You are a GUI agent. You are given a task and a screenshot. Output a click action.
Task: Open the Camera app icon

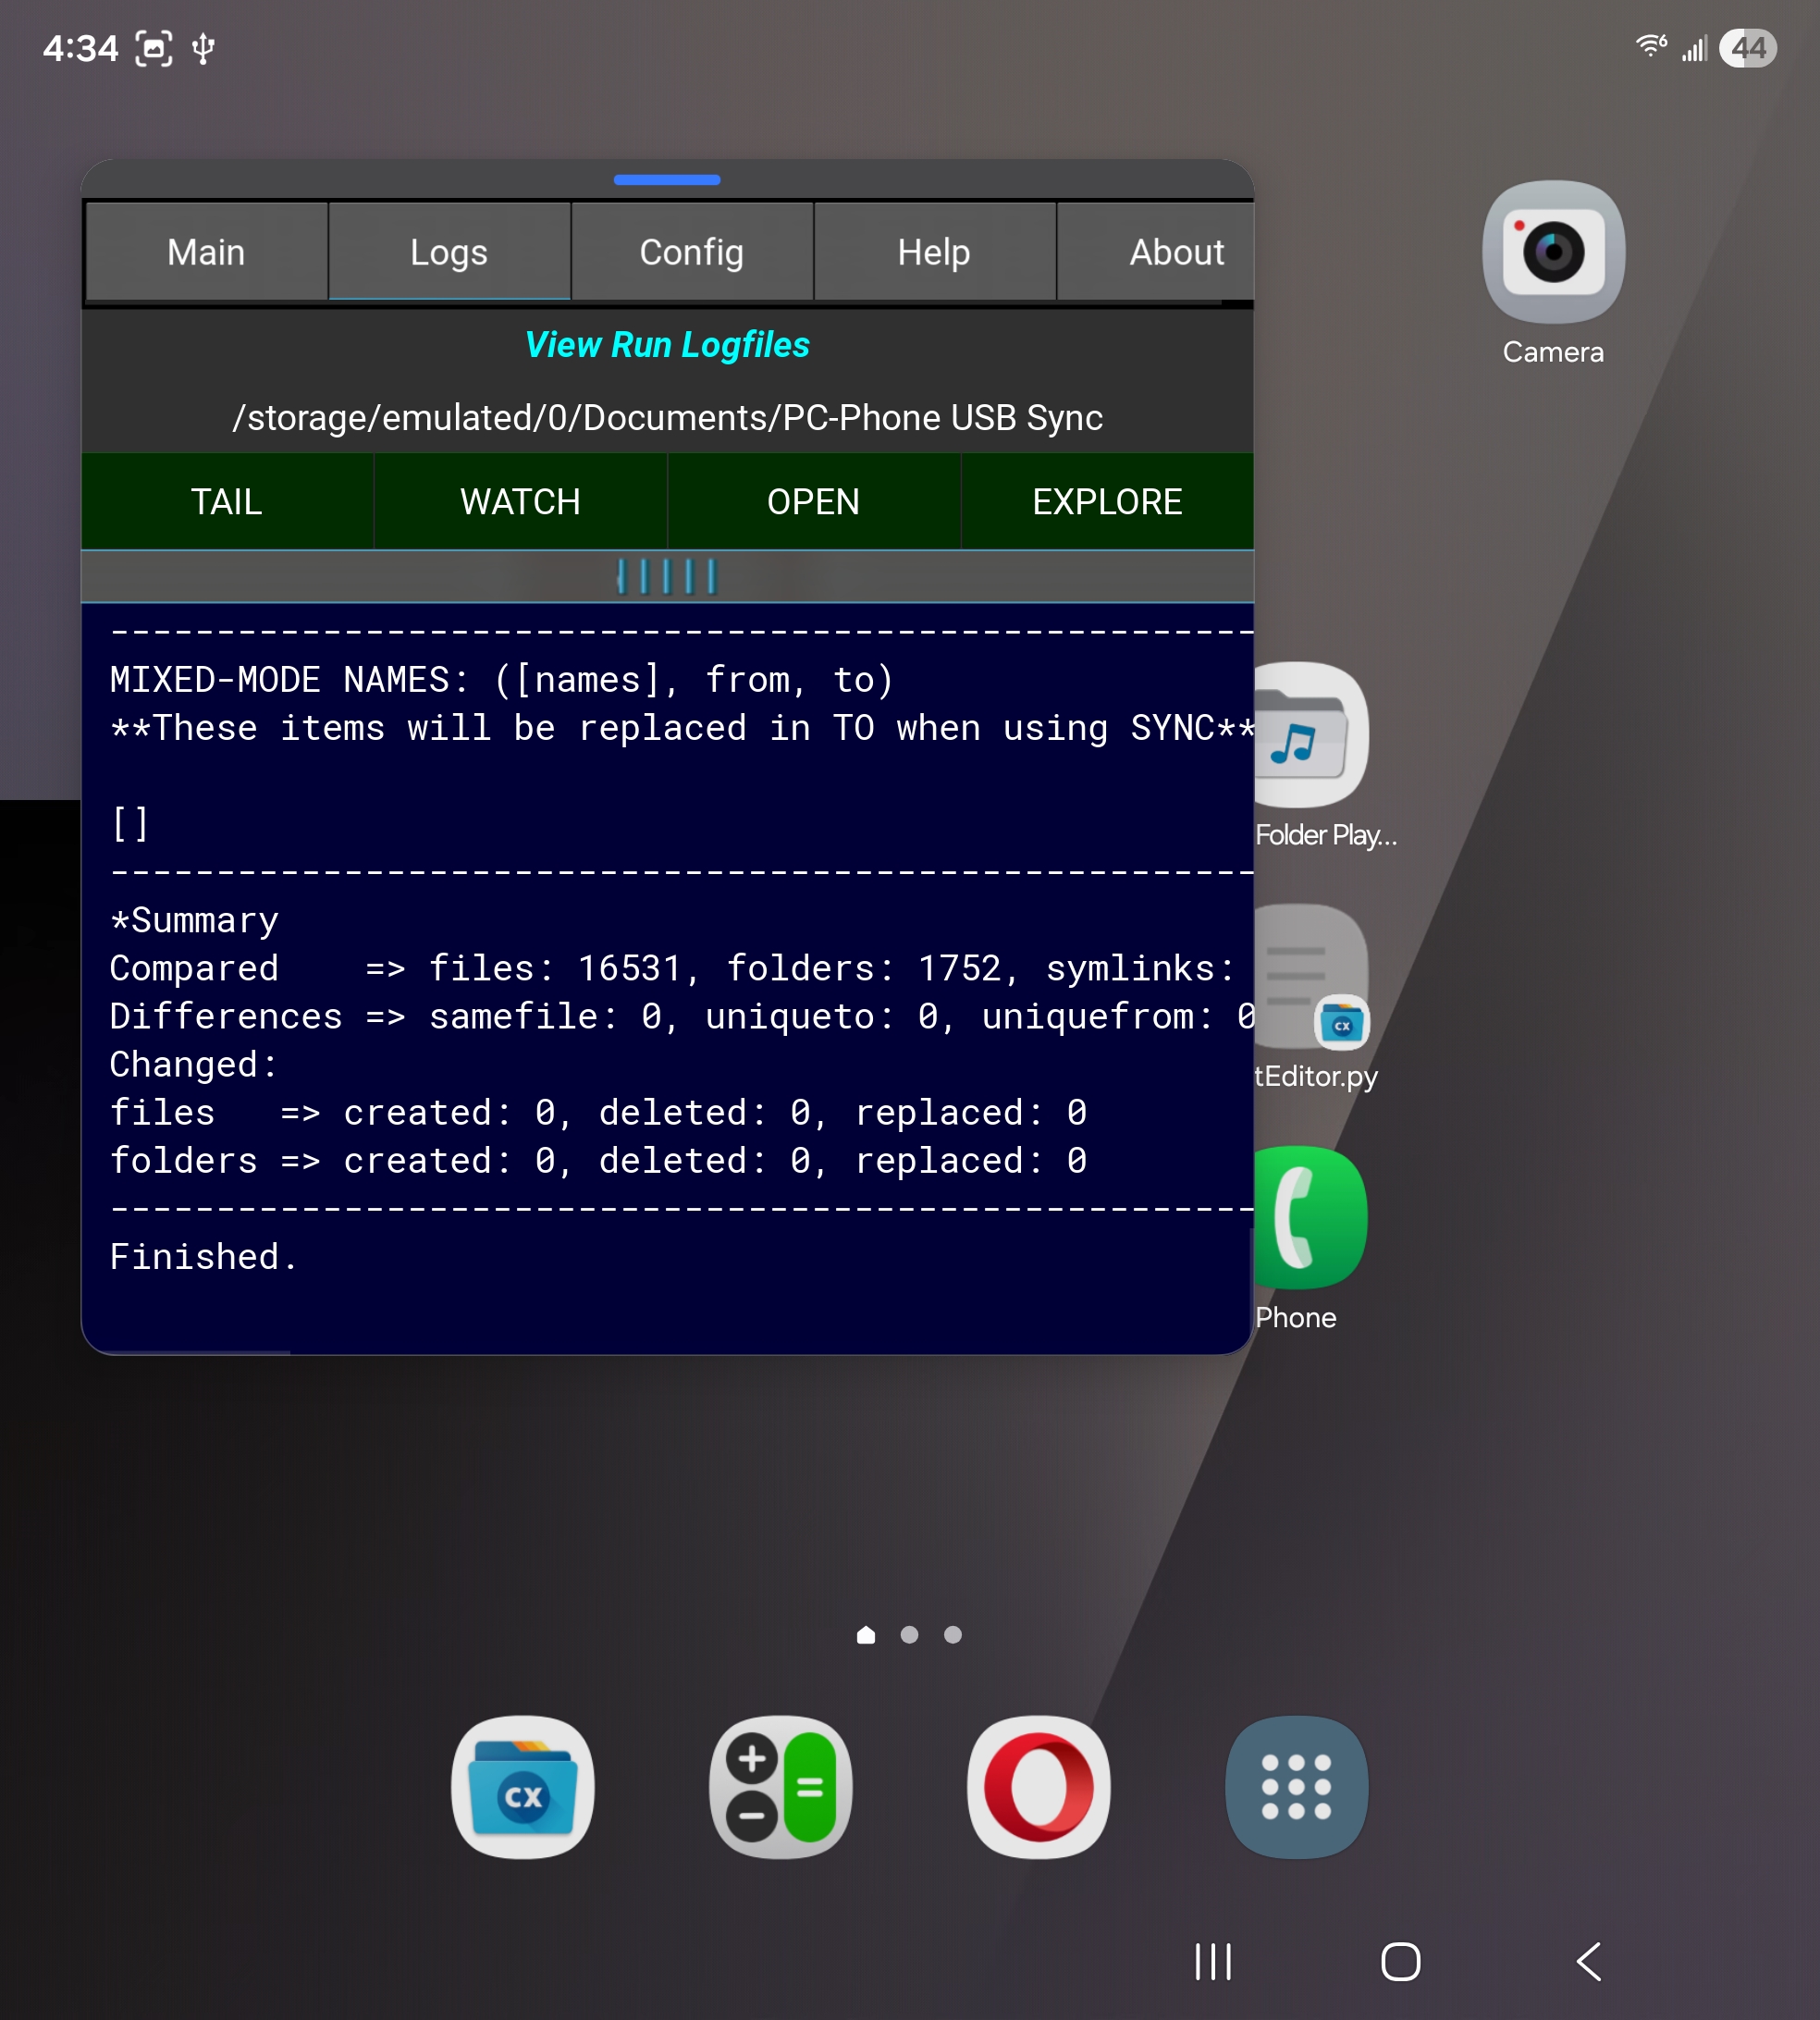[1552, 252]
